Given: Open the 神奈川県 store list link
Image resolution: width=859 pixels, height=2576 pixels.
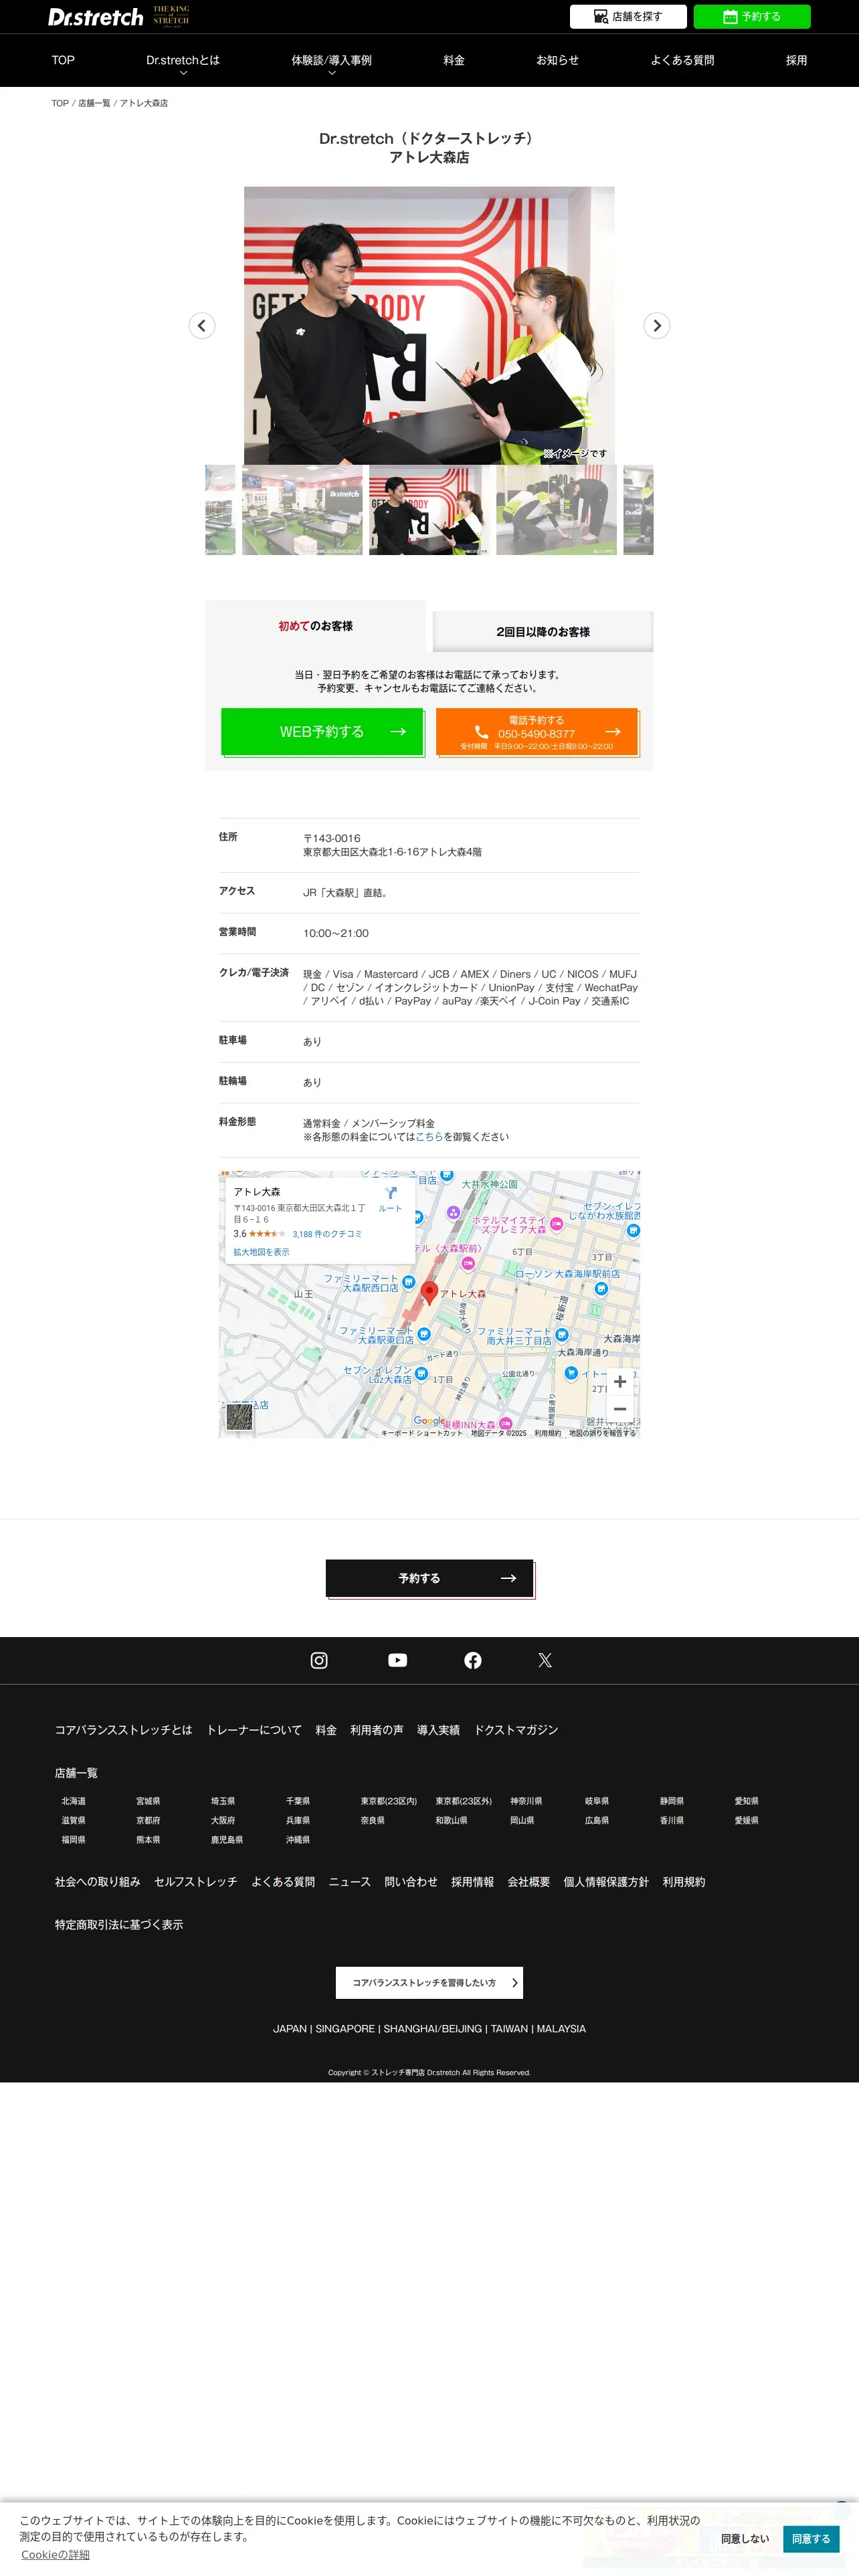Looking at the screenshot, I should 526,1801.
